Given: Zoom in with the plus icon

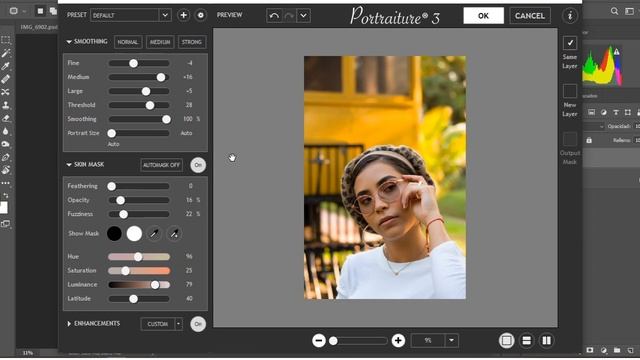Looking at the screenshot, I should pos(398,340).
